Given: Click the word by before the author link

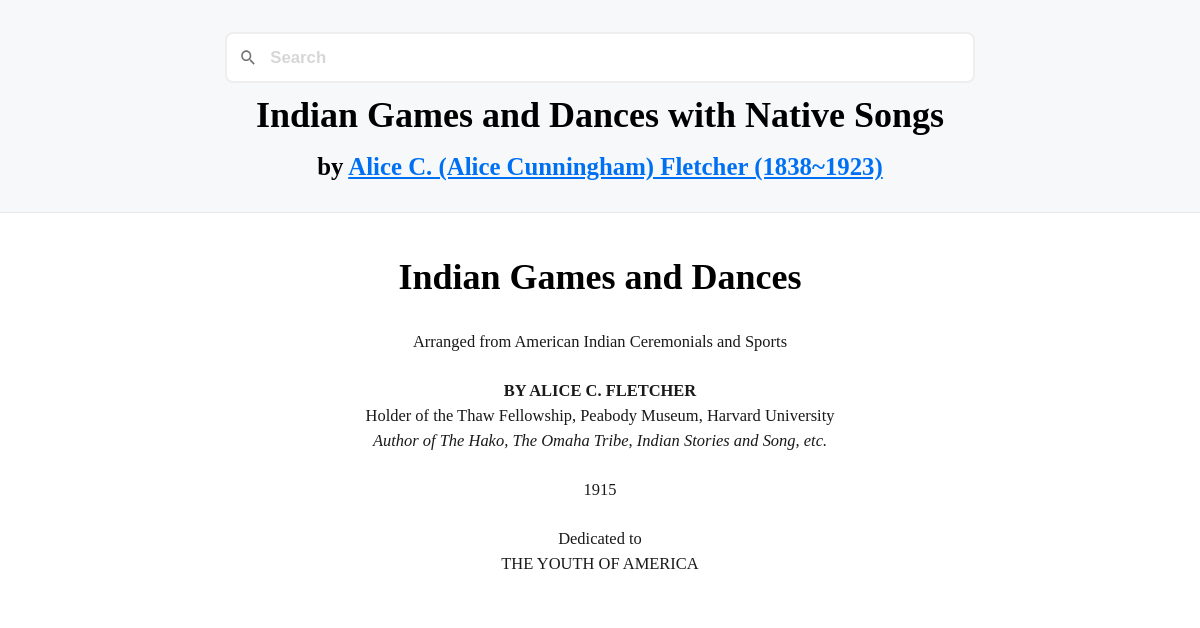Looking at the screenshot, I should (330, 166).
